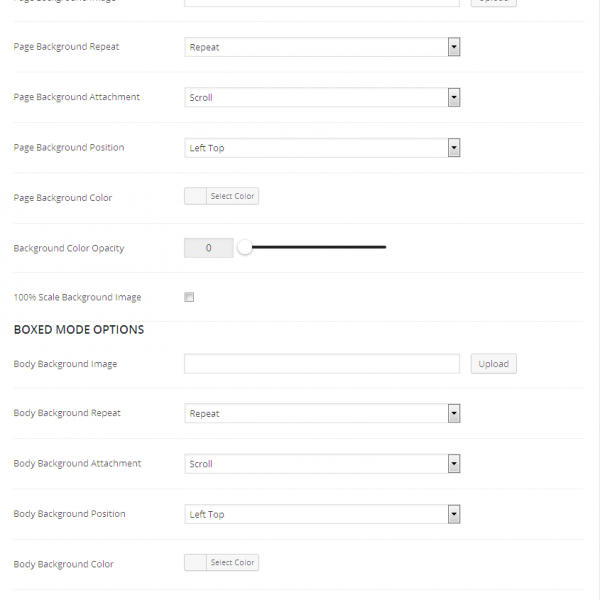The height and width of the screenshot is (600, 600).
Task: Open Body Background Repeat dropdown
Action: (322, 414)
